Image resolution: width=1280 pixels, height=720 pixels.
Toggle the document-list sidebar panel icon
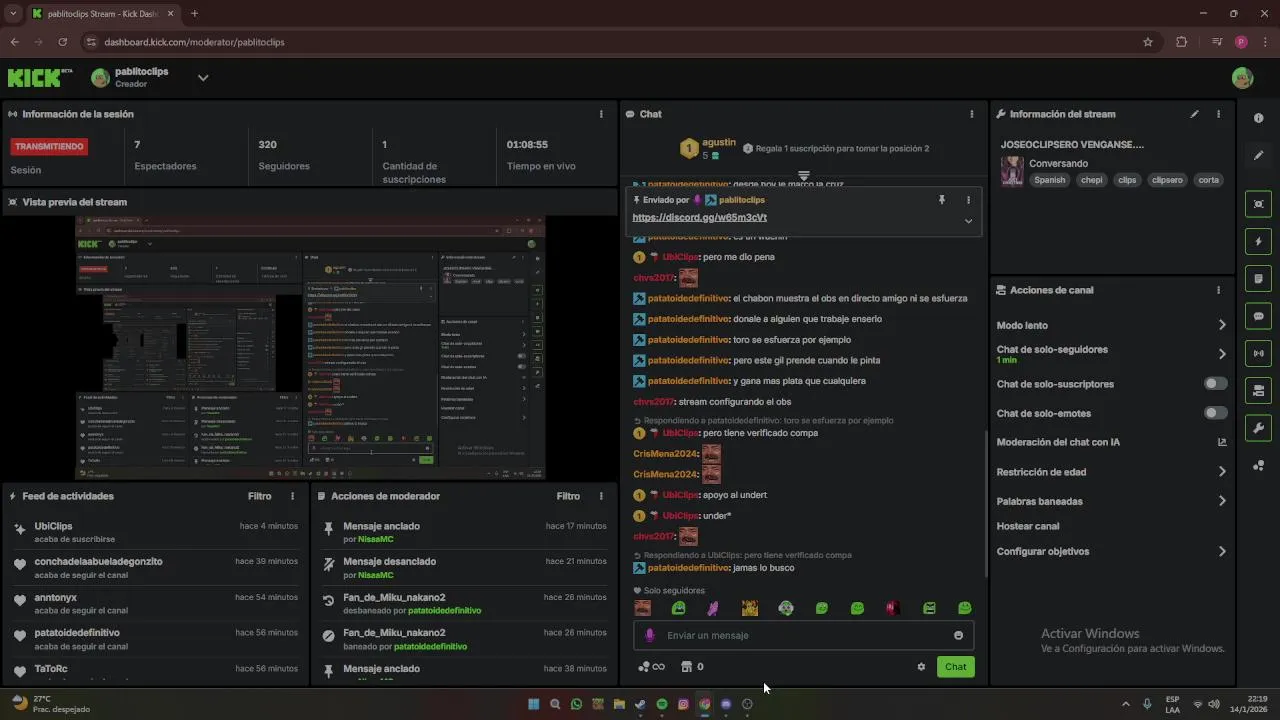[x=1258, y=278]
